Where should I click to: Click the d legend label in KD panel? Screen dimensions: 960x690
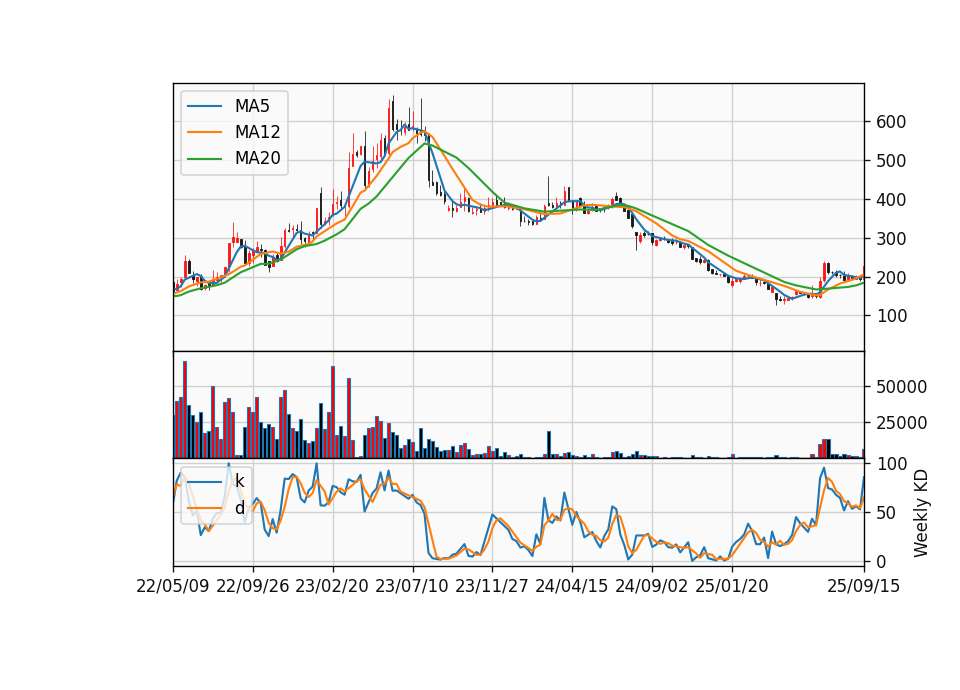point(240,508)
